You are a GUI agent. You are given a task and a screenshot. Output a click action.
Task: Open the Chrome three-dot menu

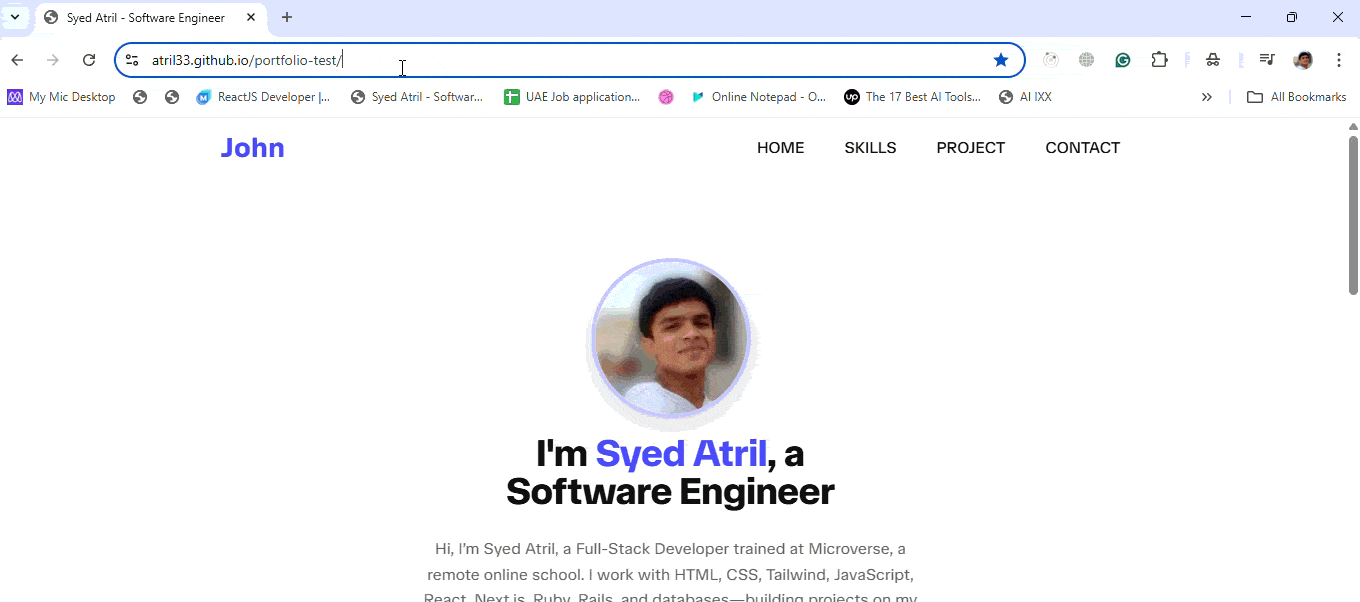[x=1339, y=60]
